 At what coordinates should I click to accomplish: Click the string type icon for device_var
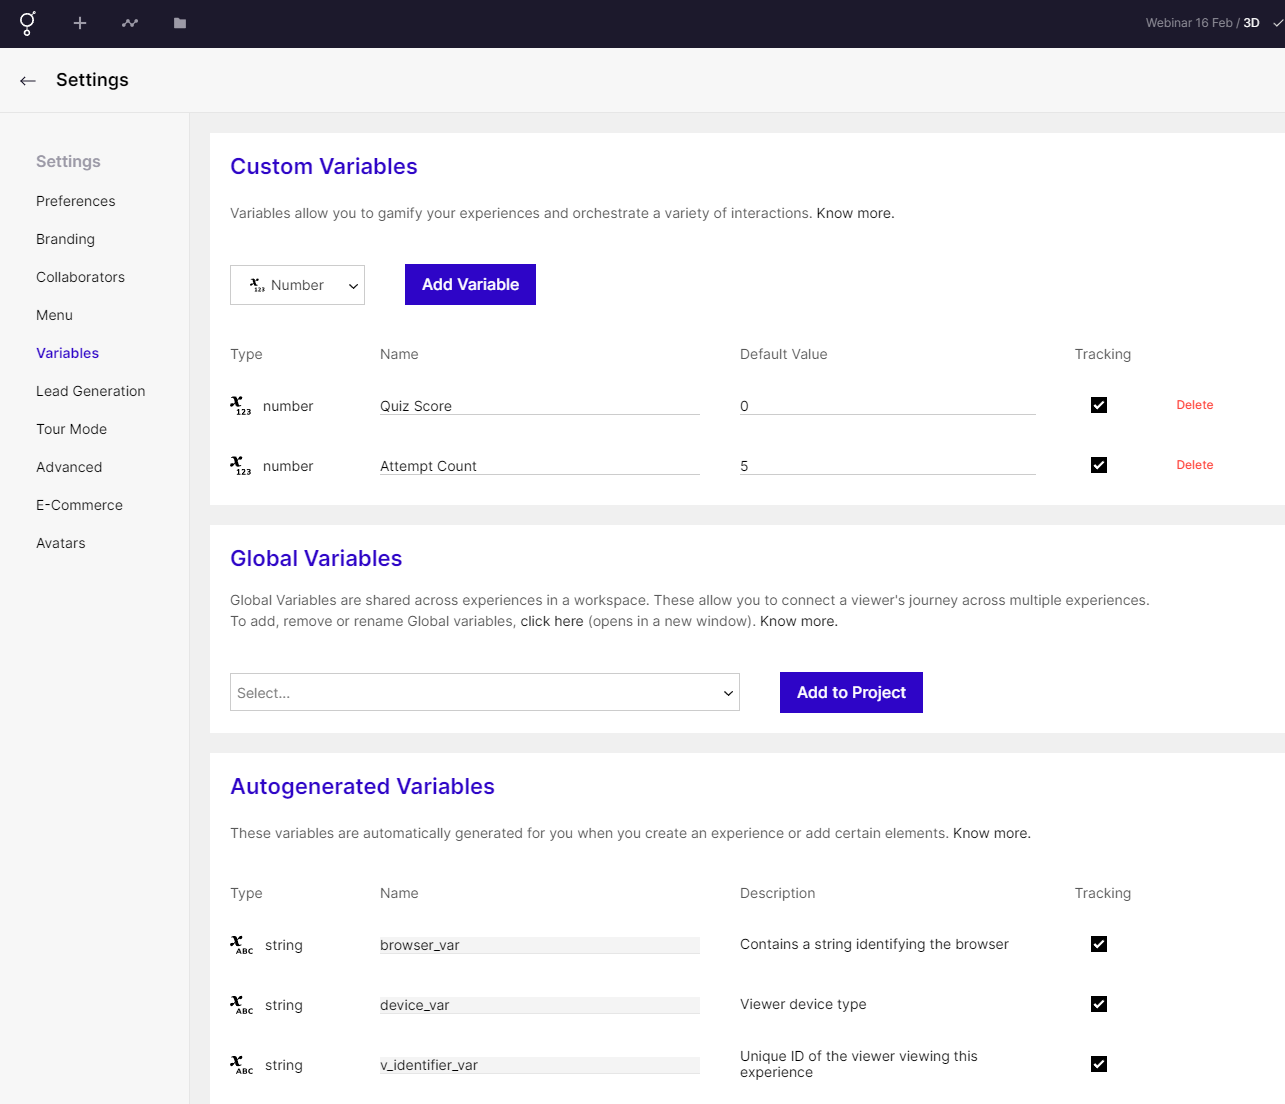241,1005
